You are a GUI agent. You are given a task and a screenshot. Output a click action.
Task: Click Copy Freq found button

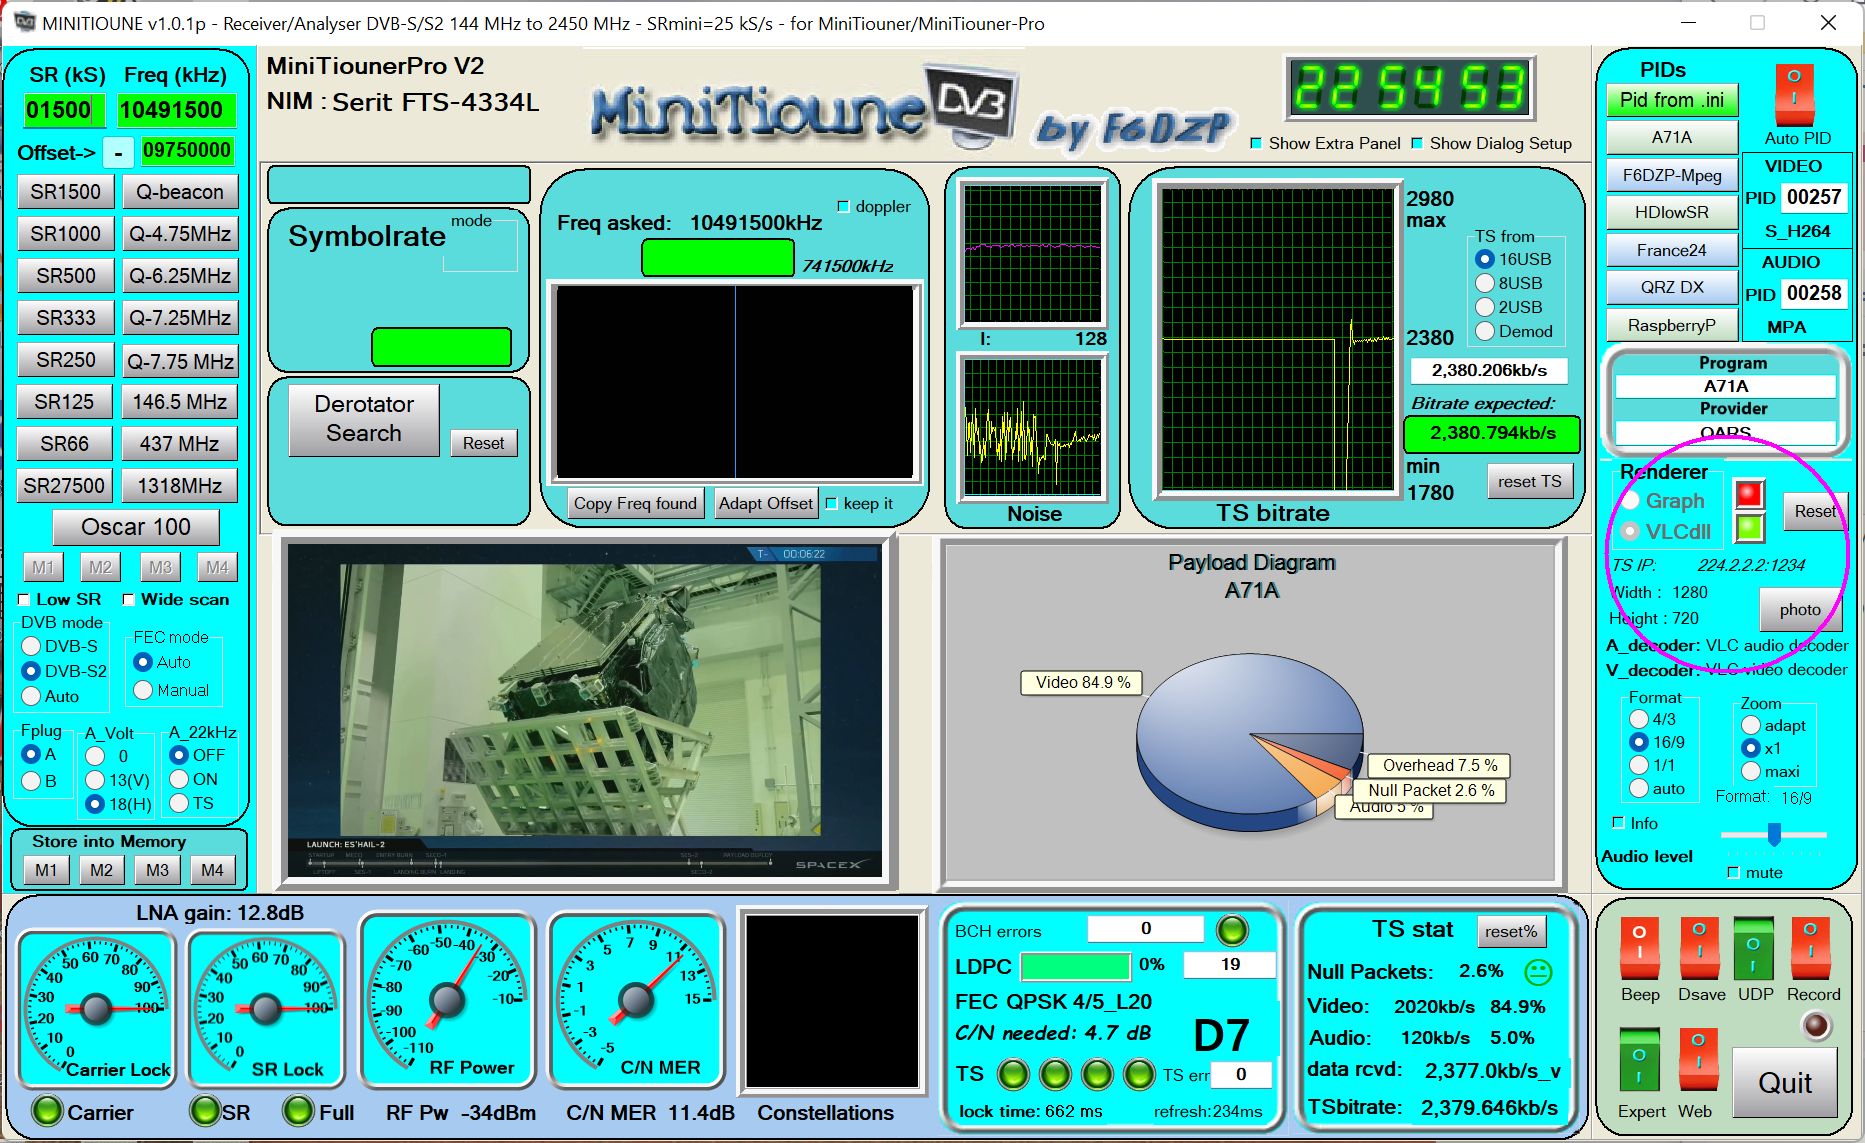click(x=636, y=503)
